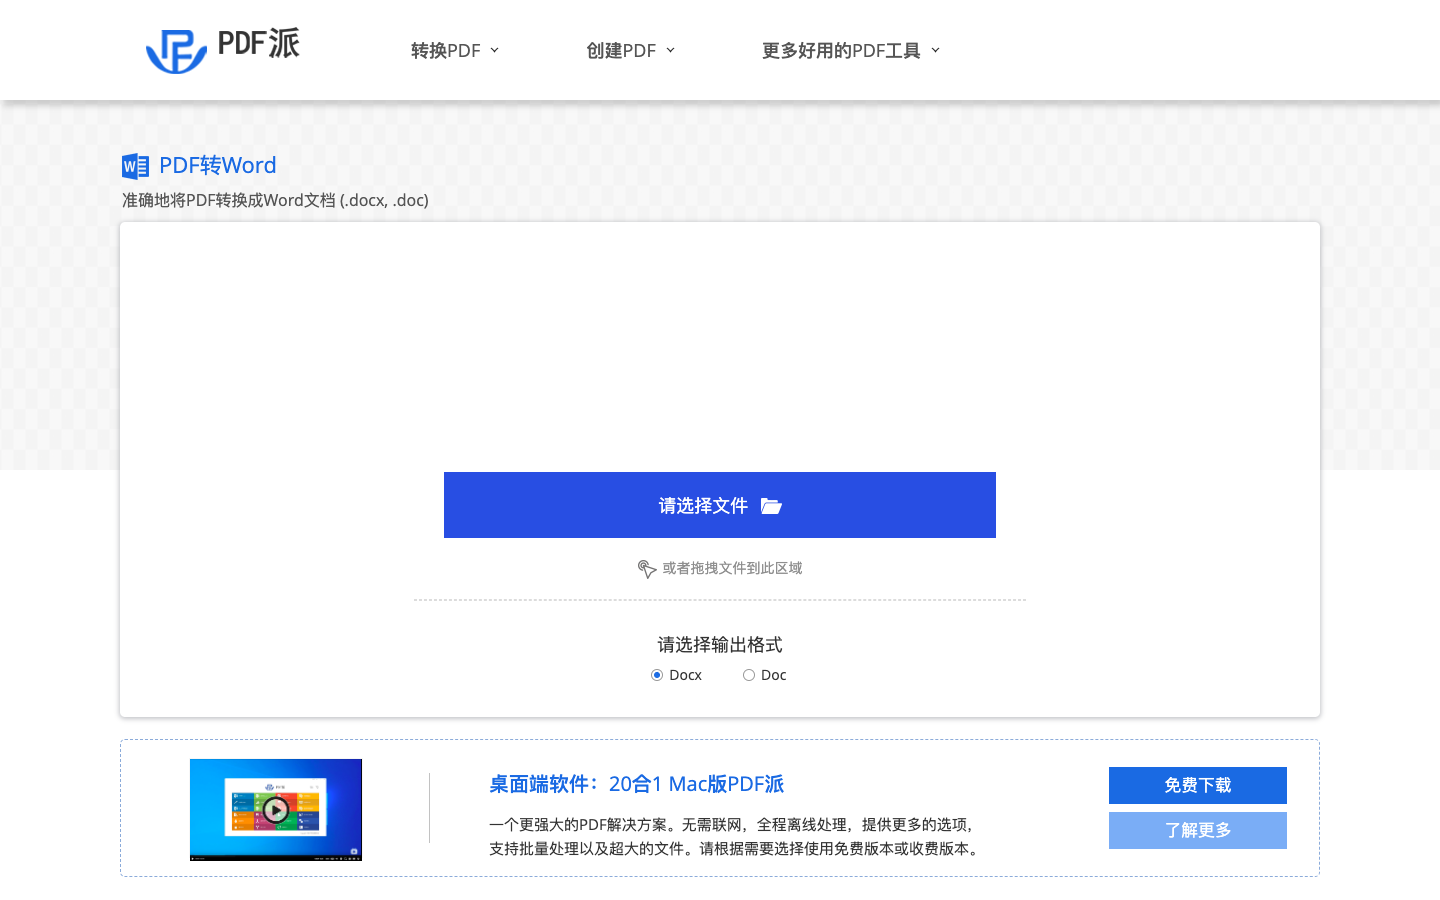Open the 桌面端软件：20合1 Mac版PDF派 link
Image resolution: width=1440 pixels, height=900 pixels.
pyautogui.click(x=636, y=784)
